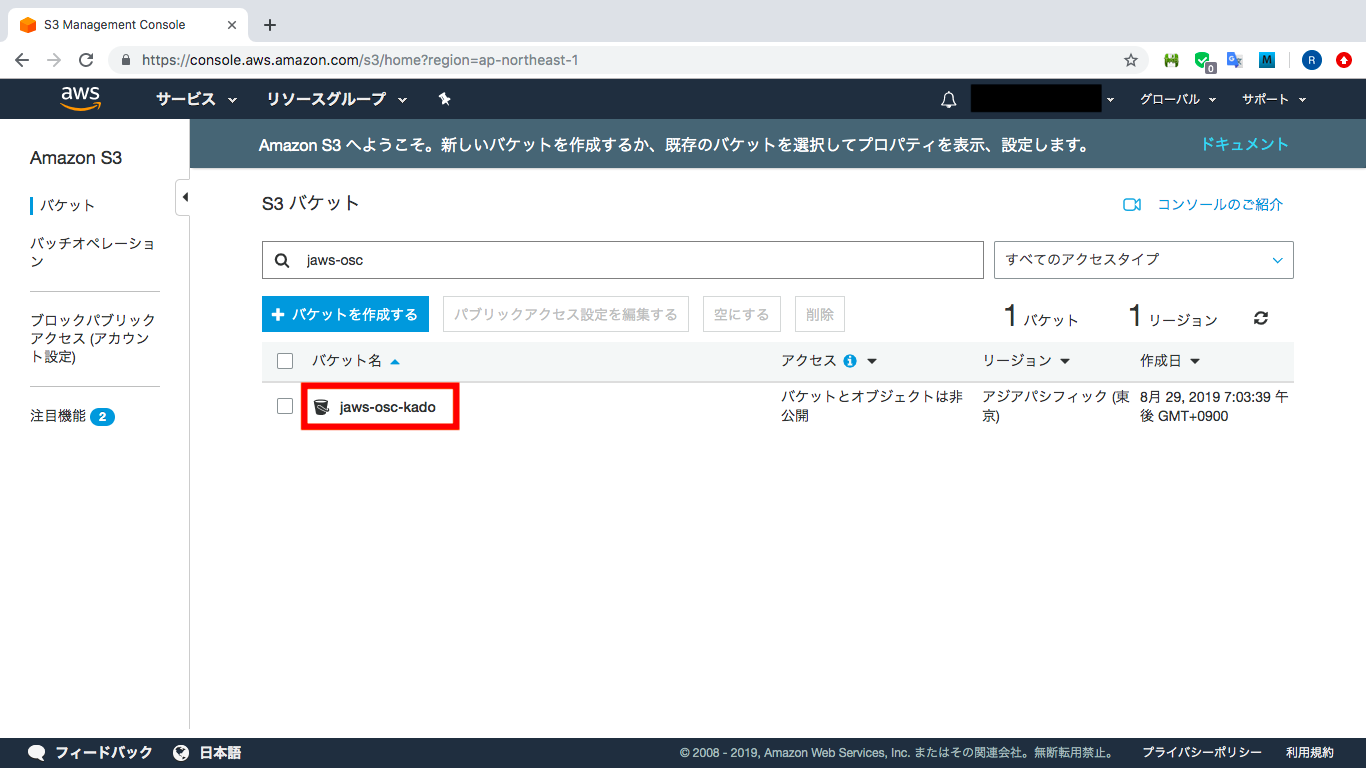Click the browser forward arrow
1366x768 pixels.
pos(54,60)
